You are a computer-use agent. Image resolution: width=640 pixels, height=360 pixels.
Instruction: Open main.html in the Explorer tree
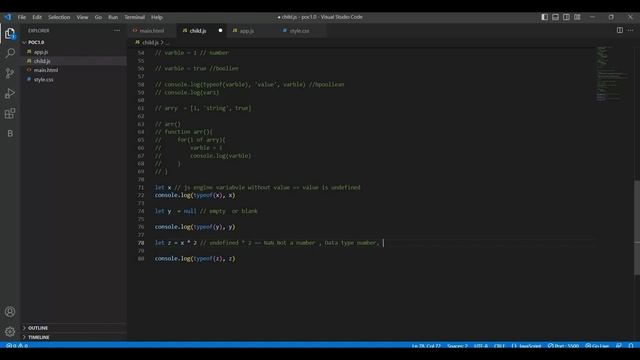pyautogui.click(x=73, y=70)
